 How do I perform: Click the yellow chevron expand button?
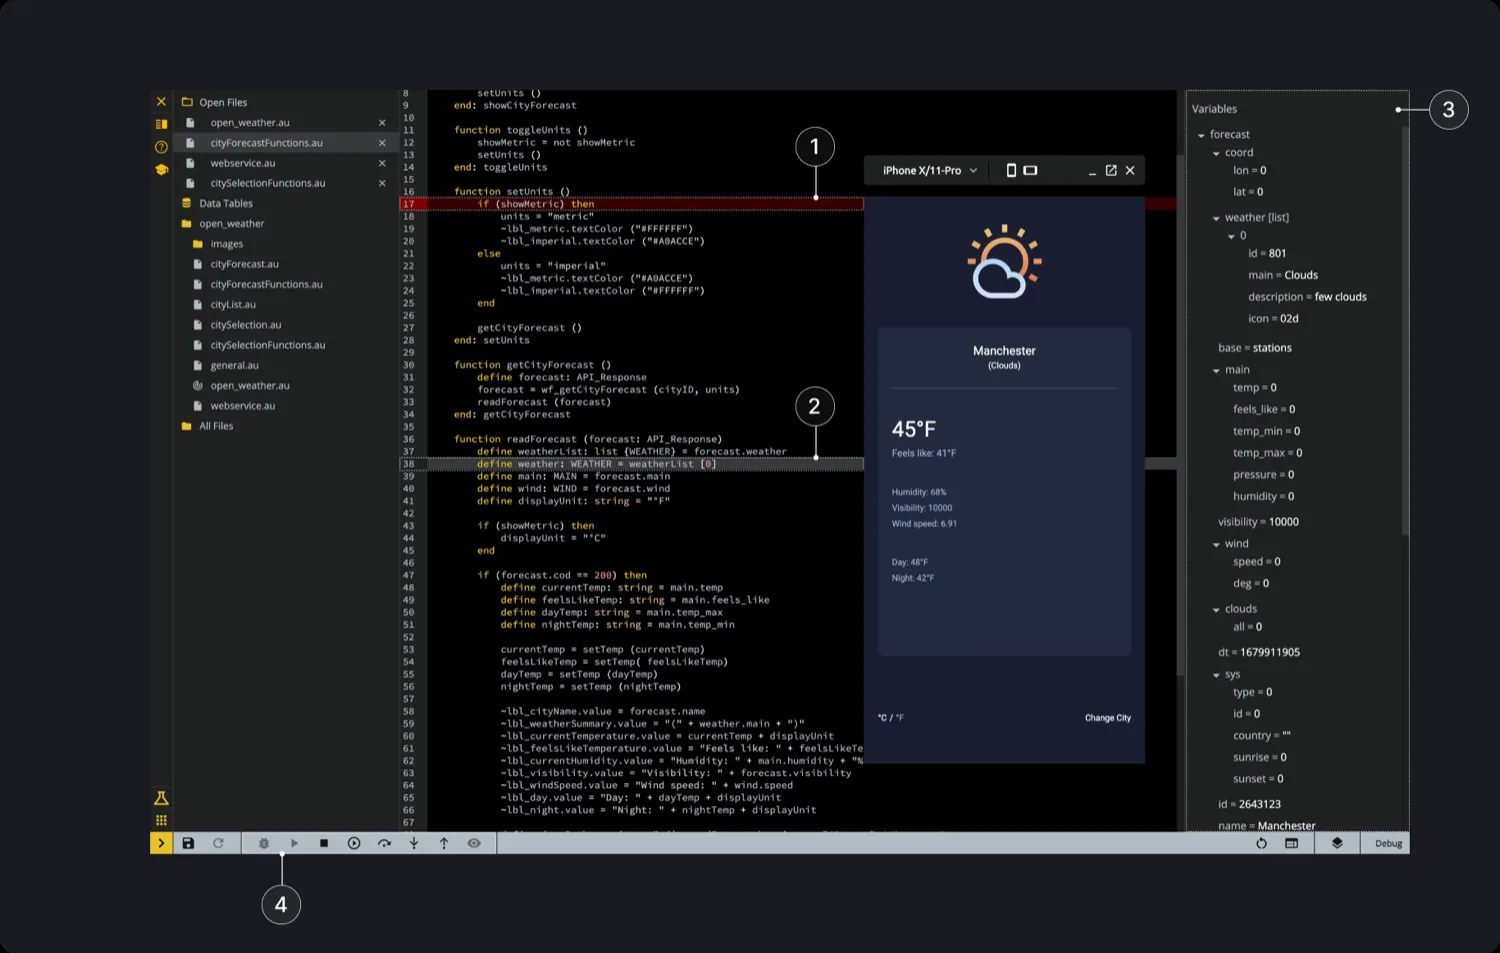coord(161,843)
